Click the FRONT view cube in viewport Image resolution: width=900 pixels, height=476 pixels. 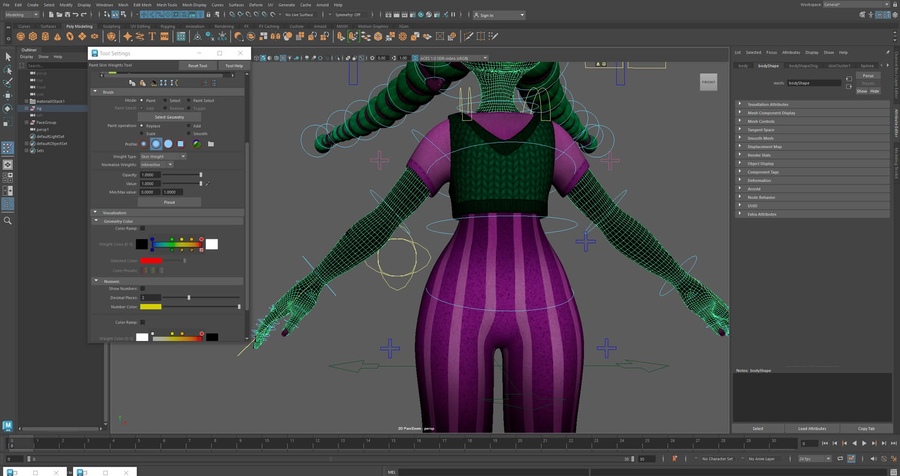pos(708,82)
